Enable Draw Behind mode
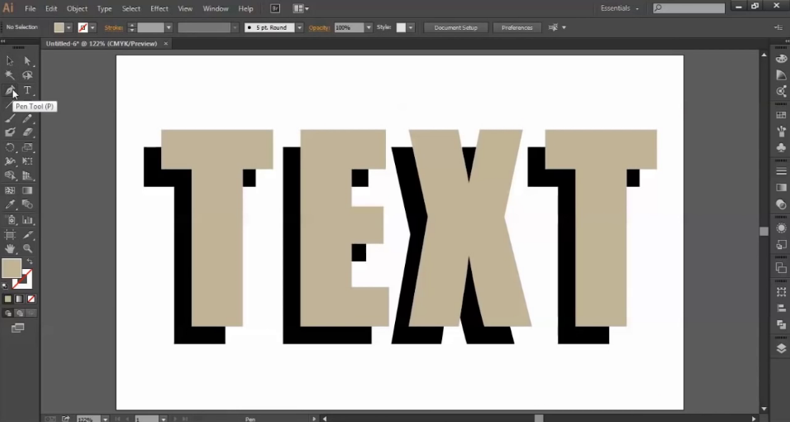This screenshot has height=422, width=790. 19,313
